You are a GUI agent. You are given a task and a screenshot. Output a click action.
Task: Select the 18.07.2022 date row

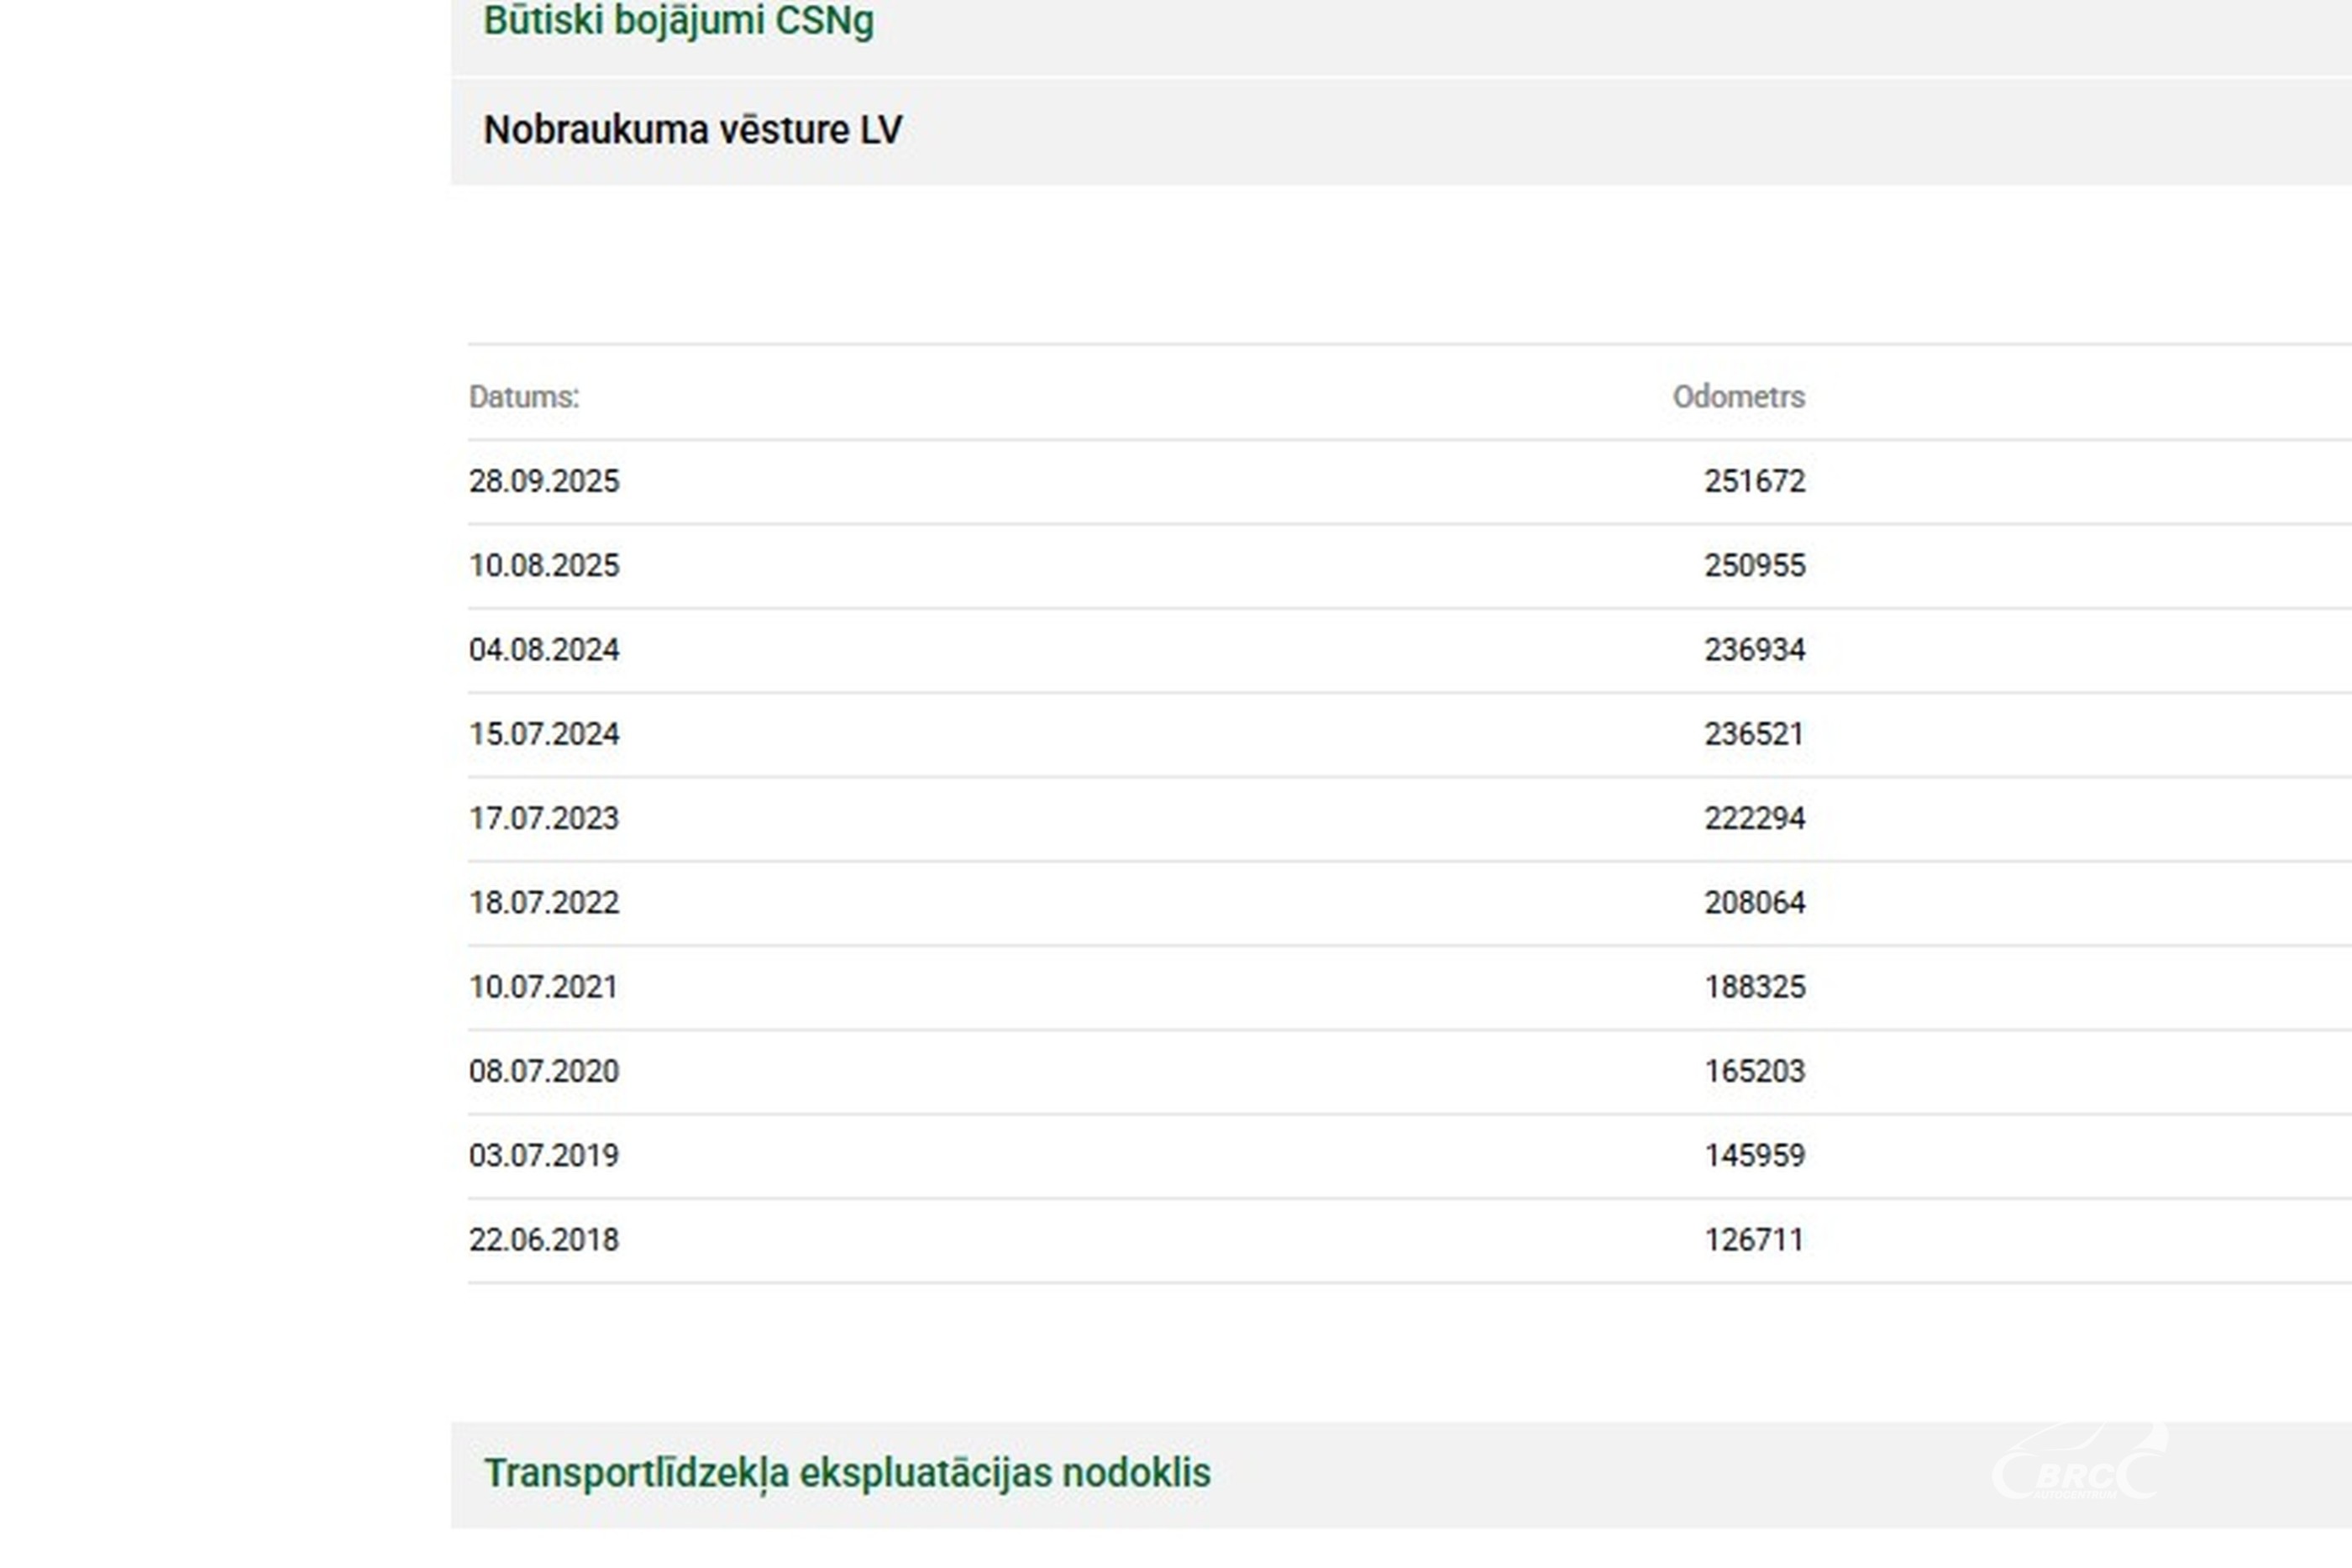point(544,903)
